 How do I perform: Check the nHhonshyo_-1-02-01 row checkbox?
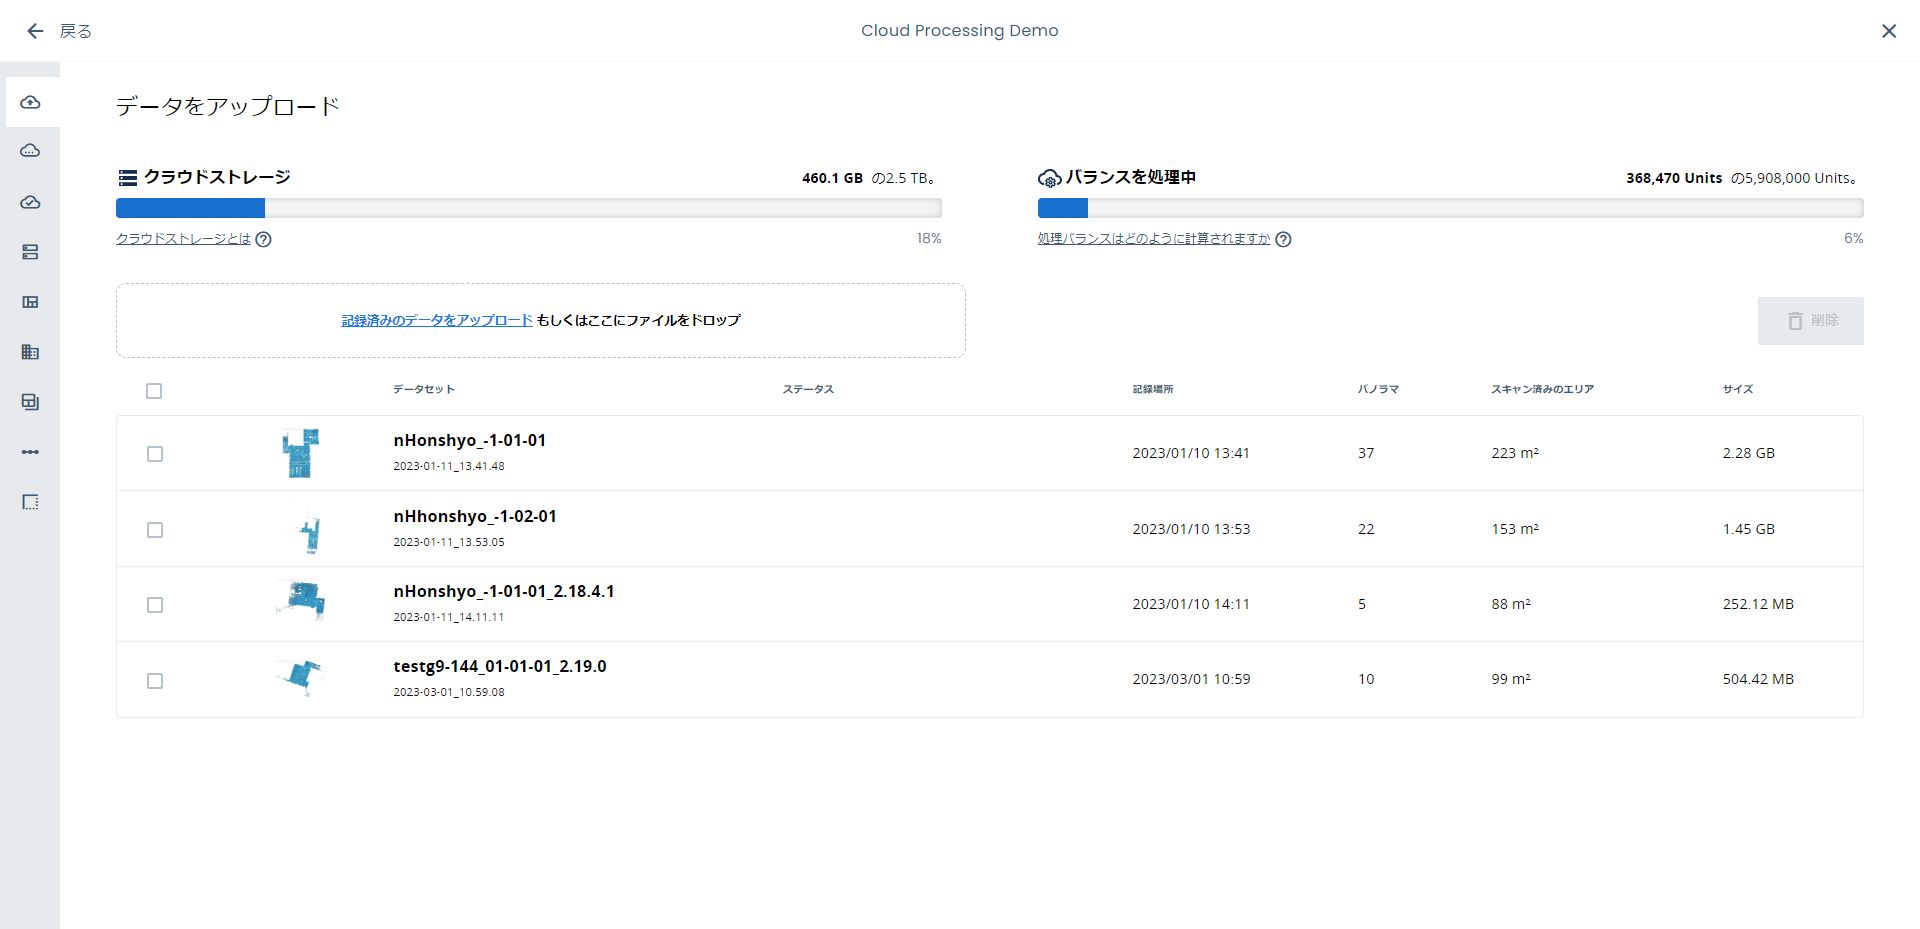(x=155, y=530)
